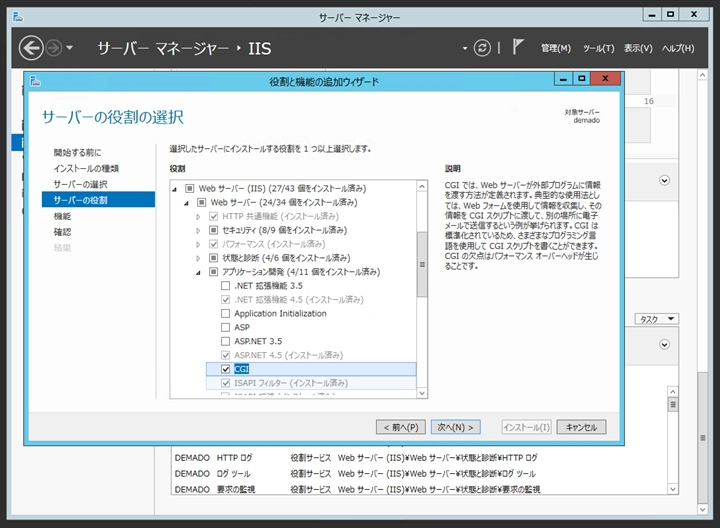
Task: Toggle the Web サーバー (IIS) root checkbox
Action: pos(189,188)
